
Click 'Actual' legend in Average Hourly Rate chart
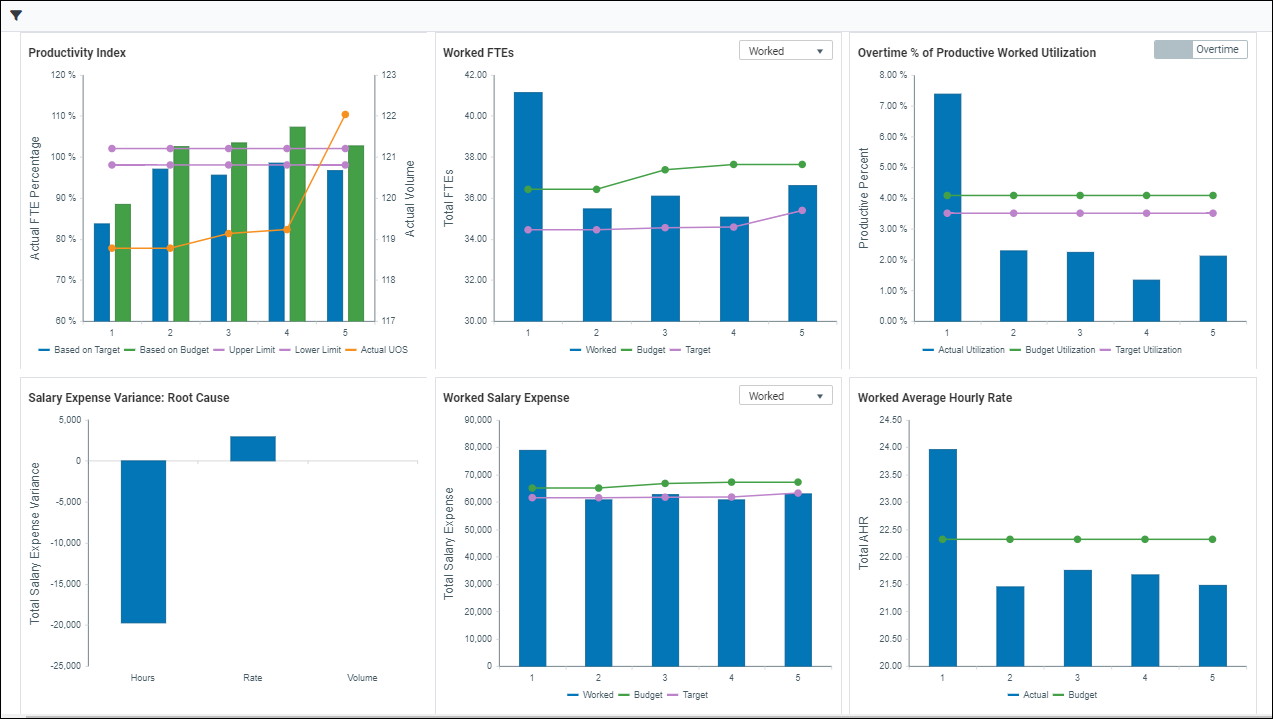coord(1031,695)
